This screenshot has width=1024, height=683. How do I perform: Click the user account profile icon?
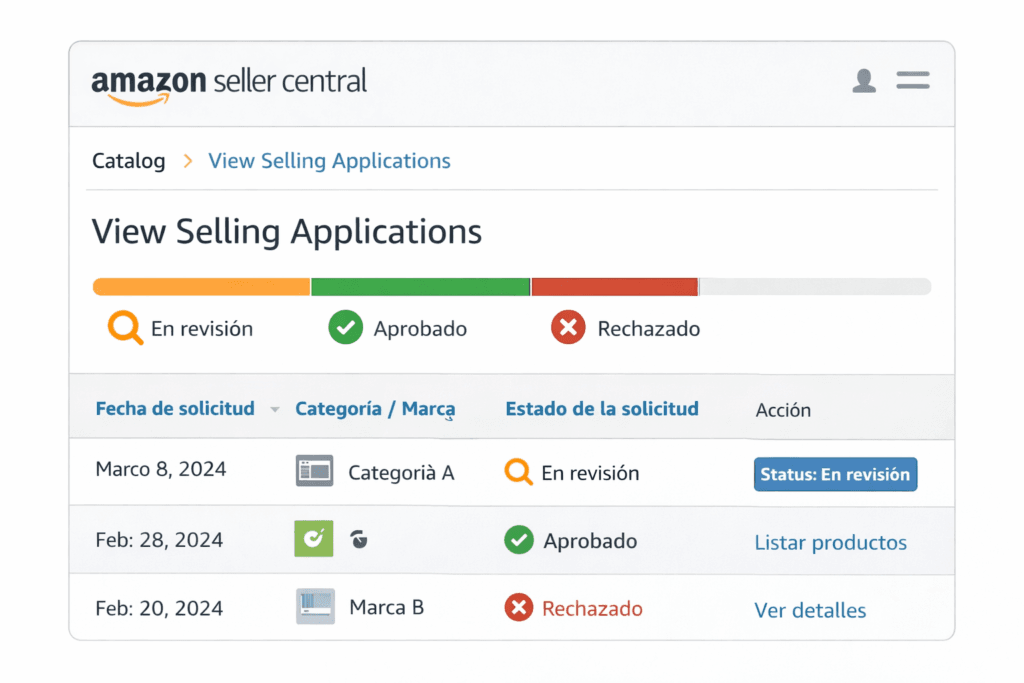pyautogui.click(x=864, y=81)
